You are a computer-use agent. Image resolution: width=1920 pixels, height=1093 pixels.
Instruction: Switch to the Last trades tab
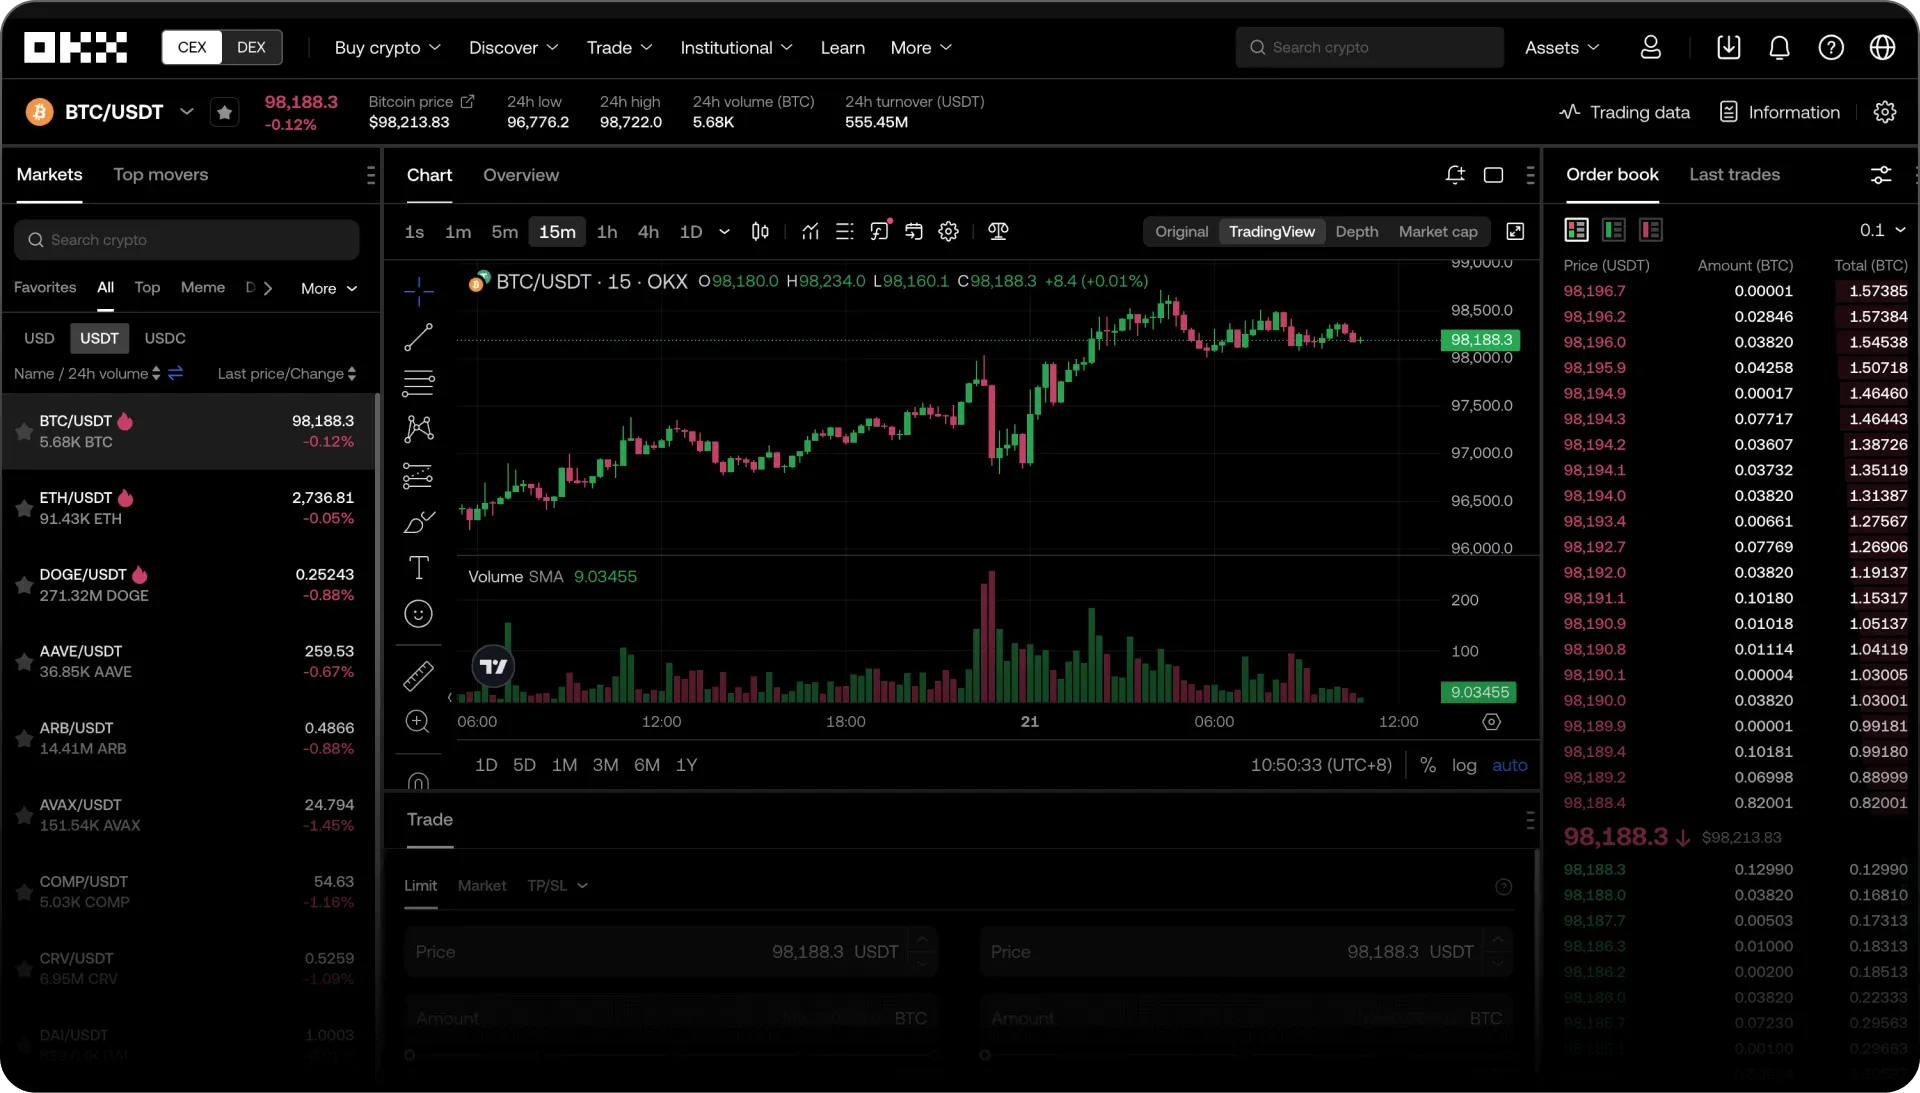(x=1735, y=175)
